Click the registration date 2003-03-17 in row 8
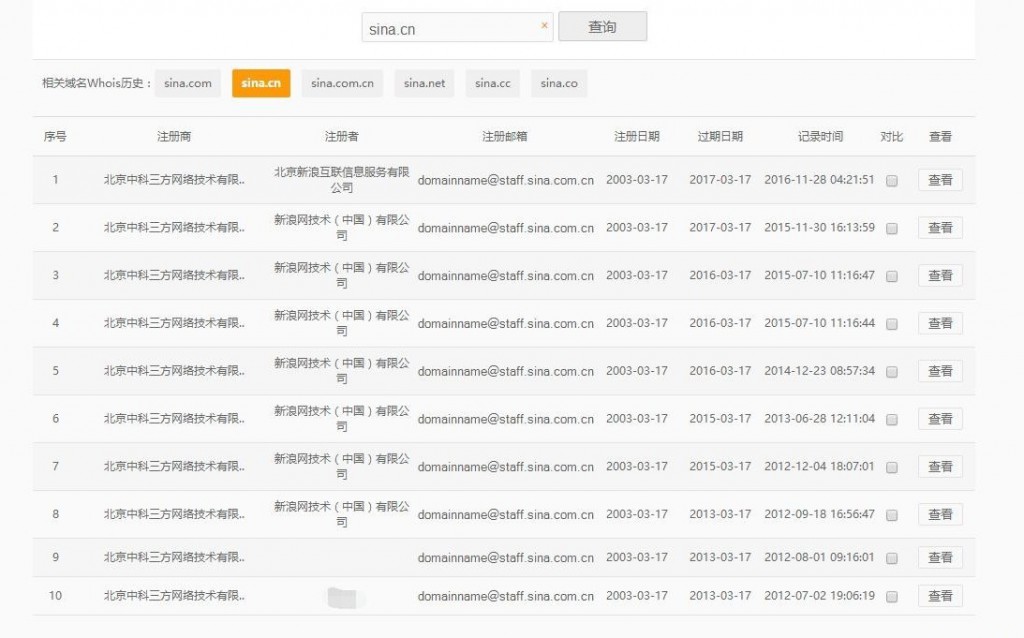 pos(637,514)
